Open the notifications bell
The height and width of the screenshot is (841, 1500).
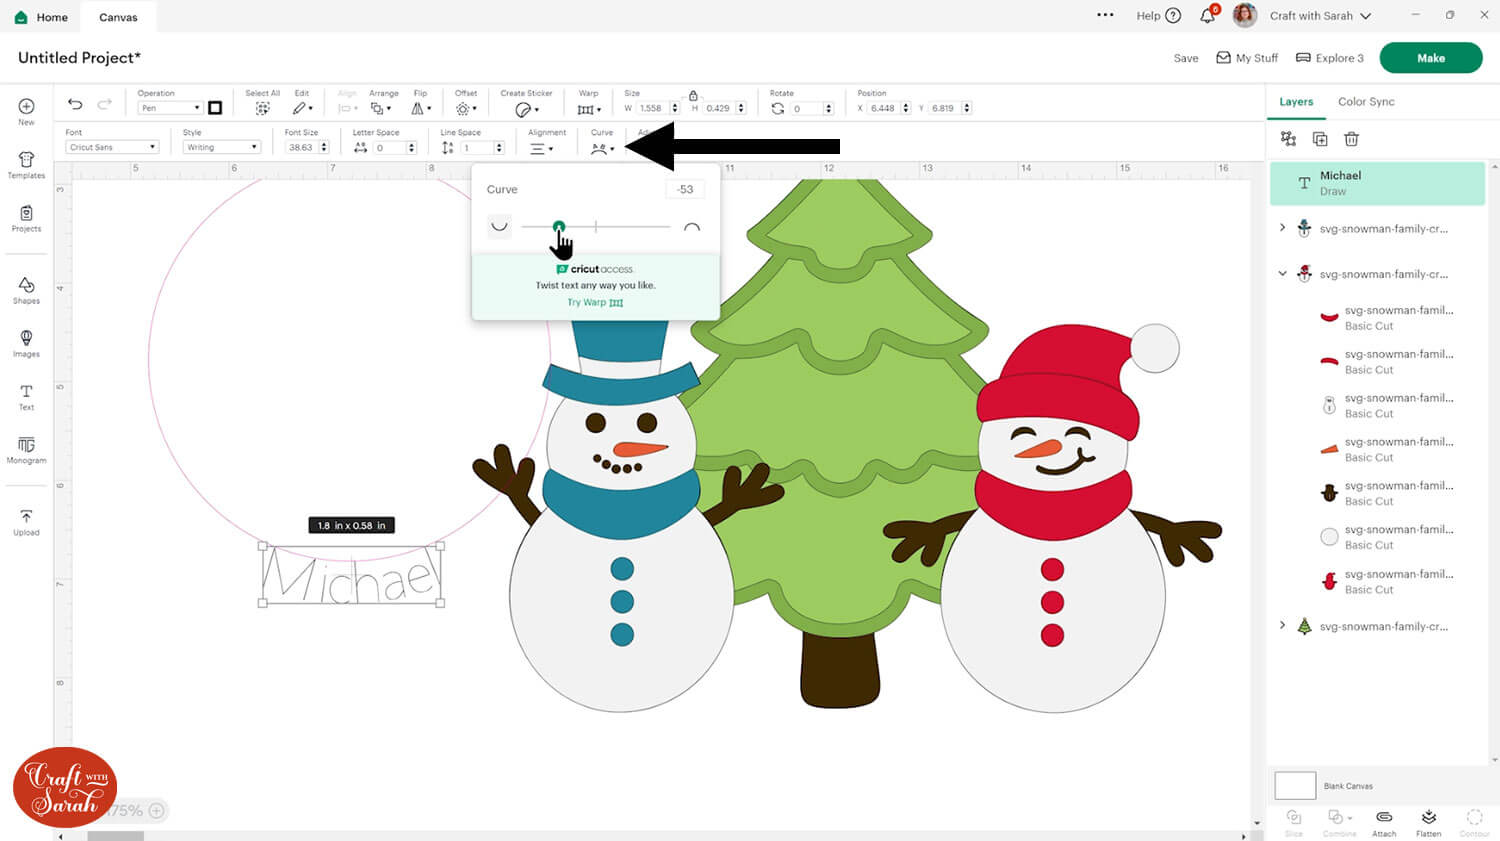pyautogui.click(x=1208, y=15)
